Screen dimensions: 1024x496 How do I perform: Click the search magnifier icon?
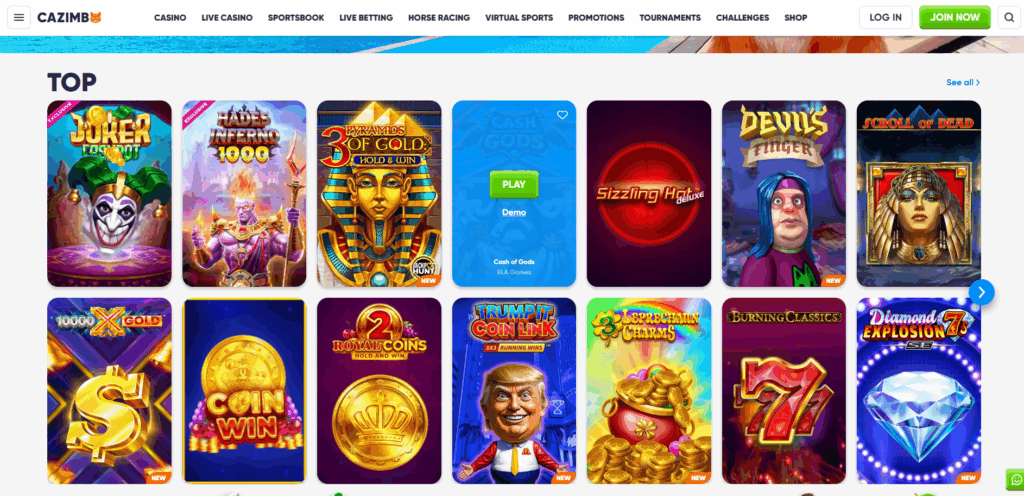1009,18
